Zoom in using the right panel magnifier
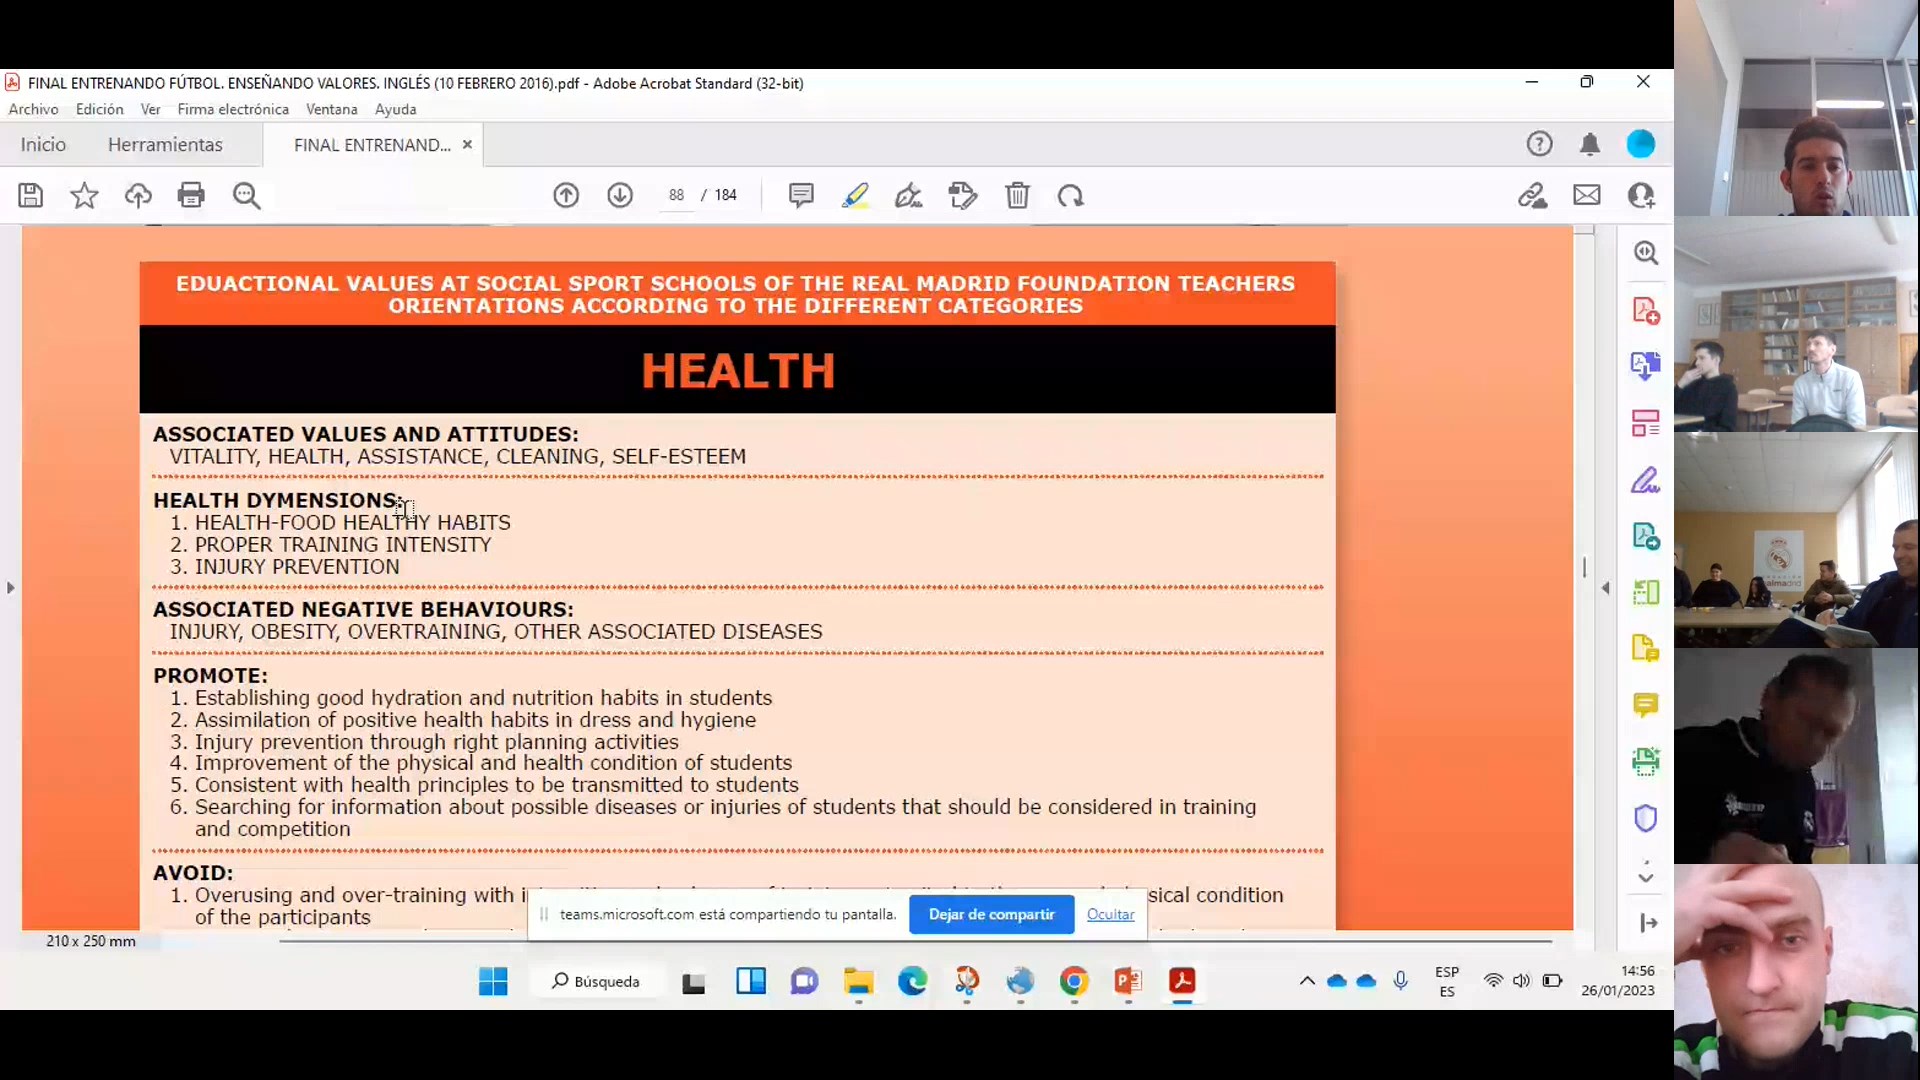Screen dimensions: 1920x1080 click(x=1646, y=253)
